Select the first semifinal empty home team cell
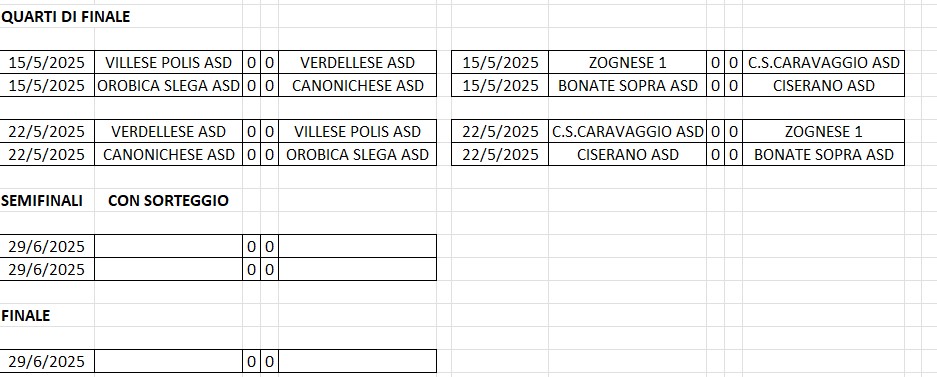The image size is (937, 377). coord(169,246)
